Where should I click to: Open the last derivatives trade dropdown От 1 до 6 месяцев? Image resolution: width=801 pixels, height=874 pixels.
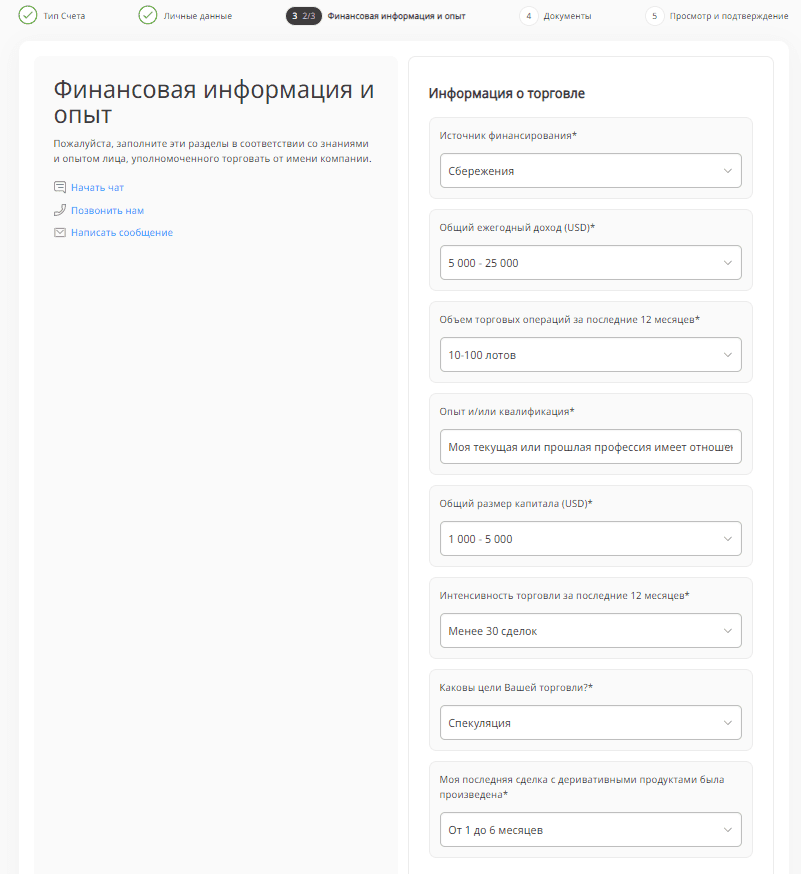coord(590,829)
